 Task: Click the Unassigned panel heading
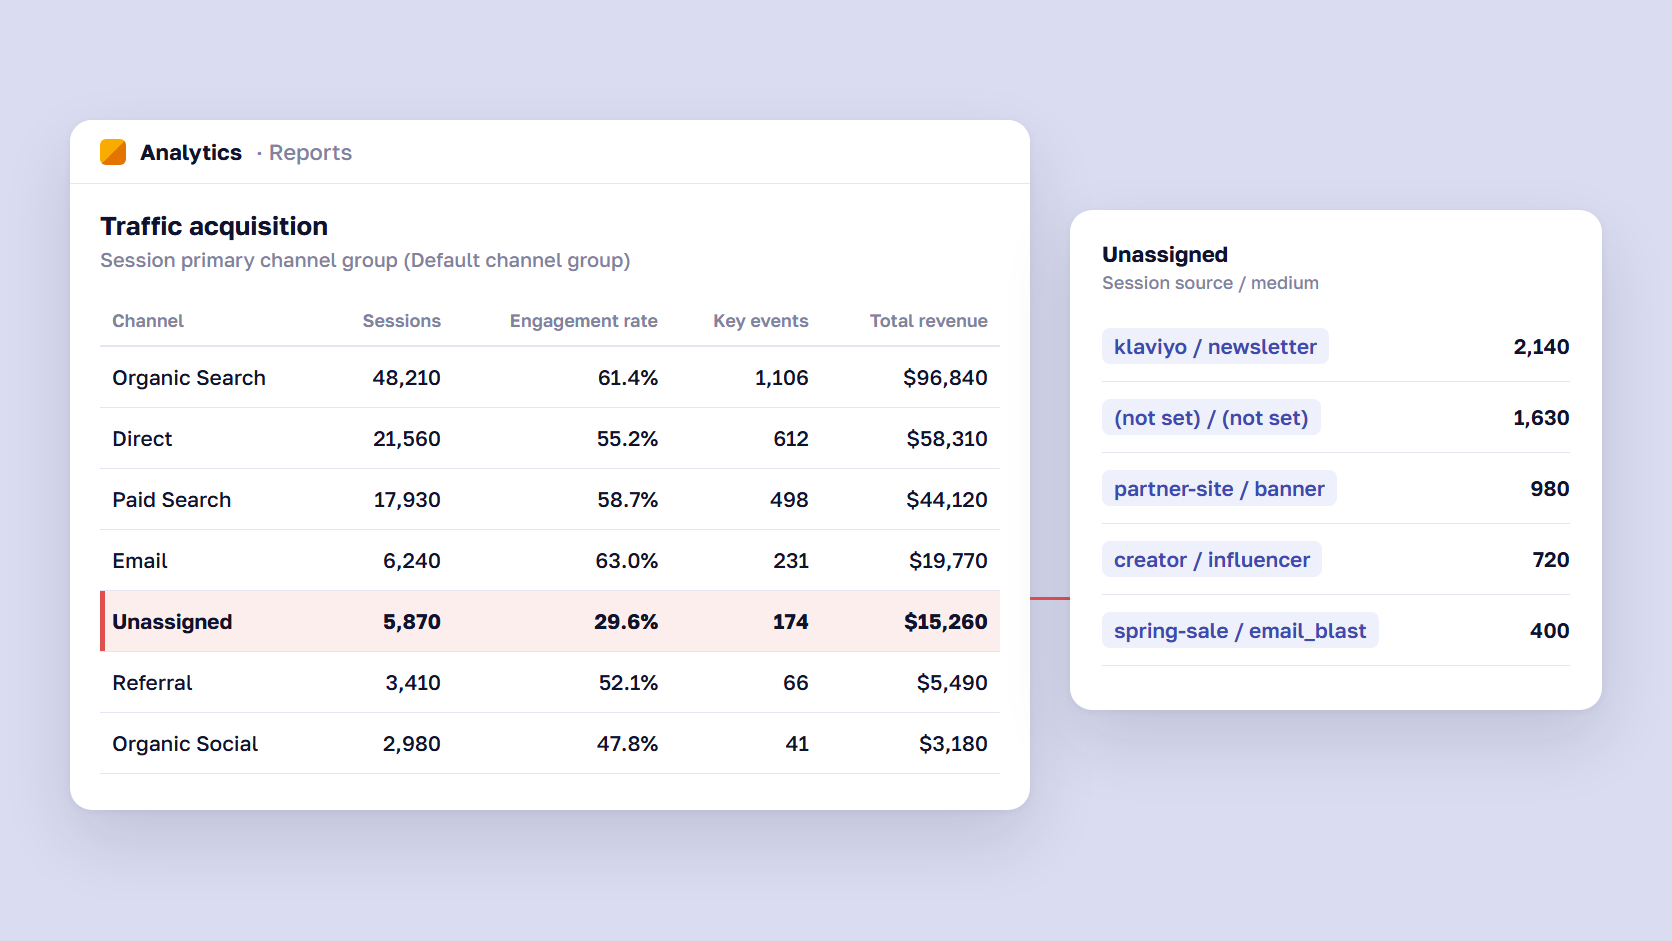1165,255
